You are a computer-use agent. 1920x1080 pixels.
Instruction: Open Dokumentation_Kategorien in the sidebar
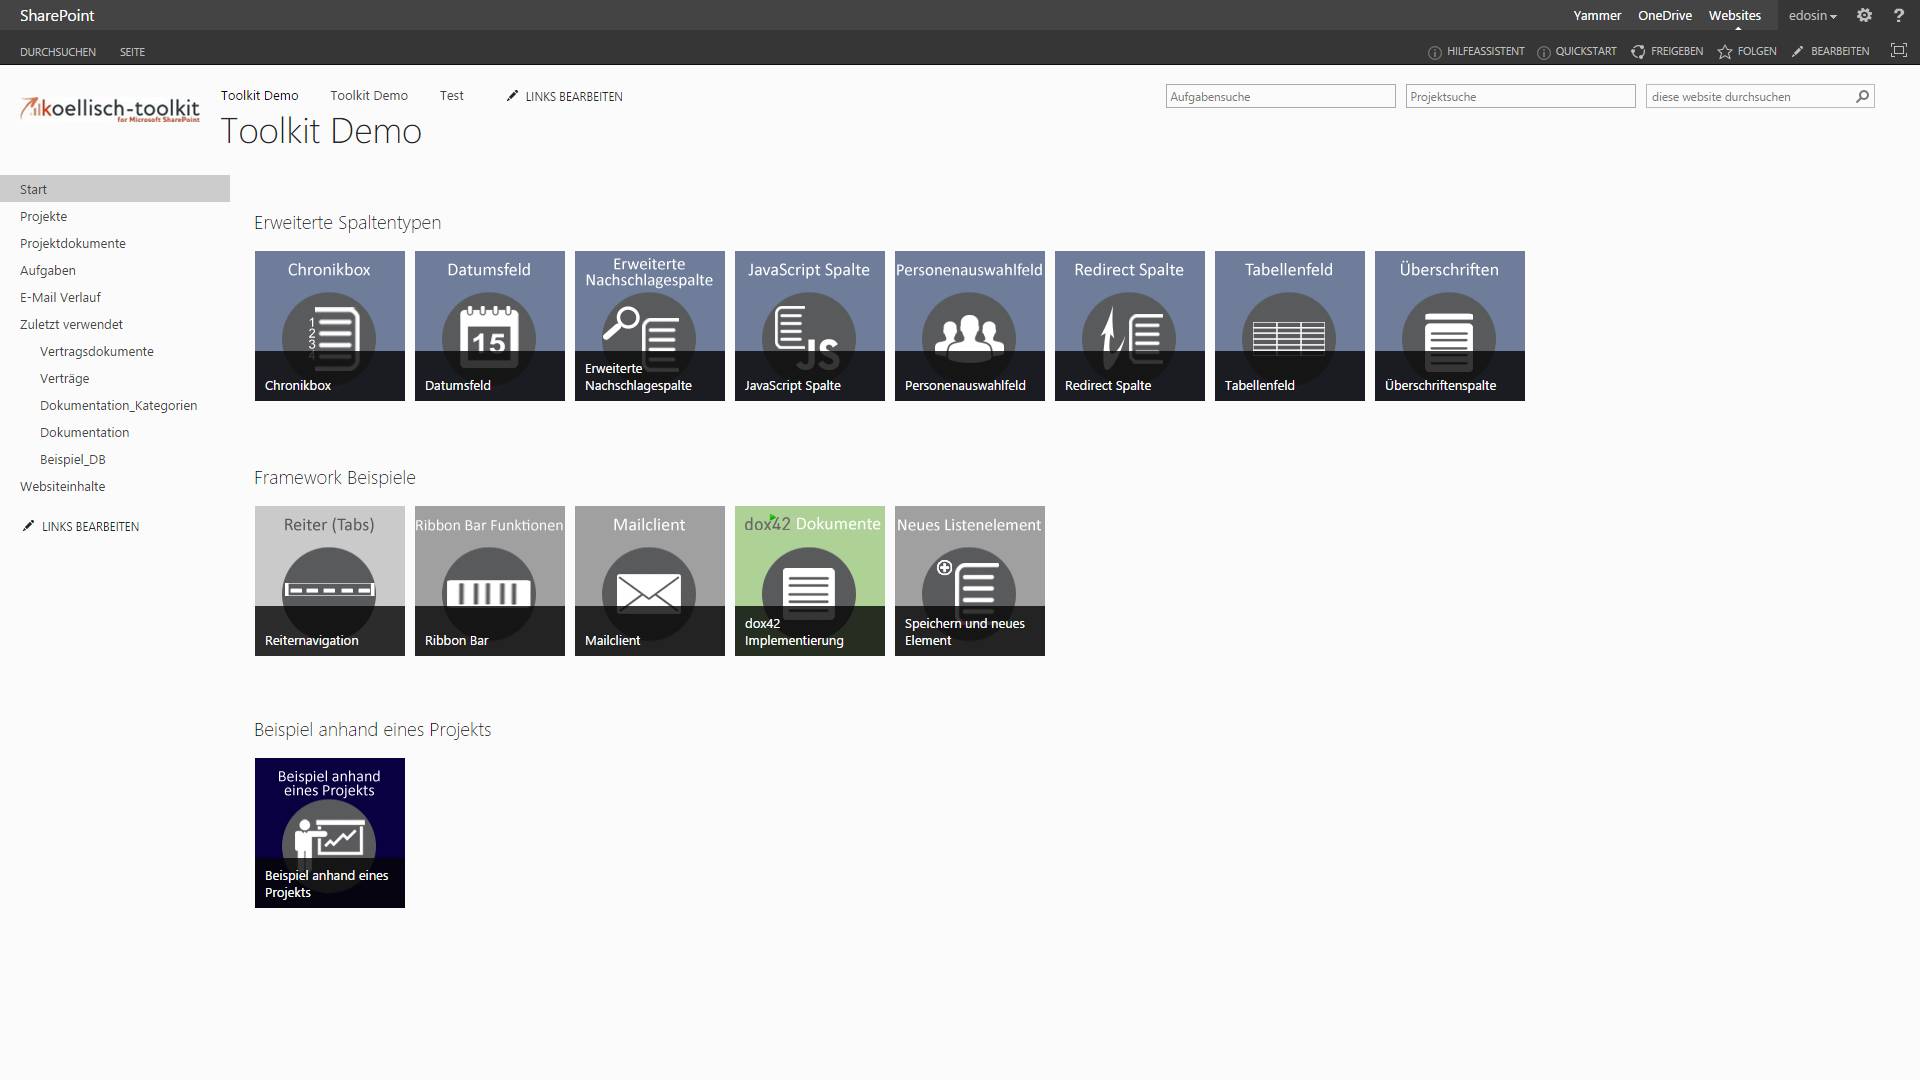pos(119,405)
